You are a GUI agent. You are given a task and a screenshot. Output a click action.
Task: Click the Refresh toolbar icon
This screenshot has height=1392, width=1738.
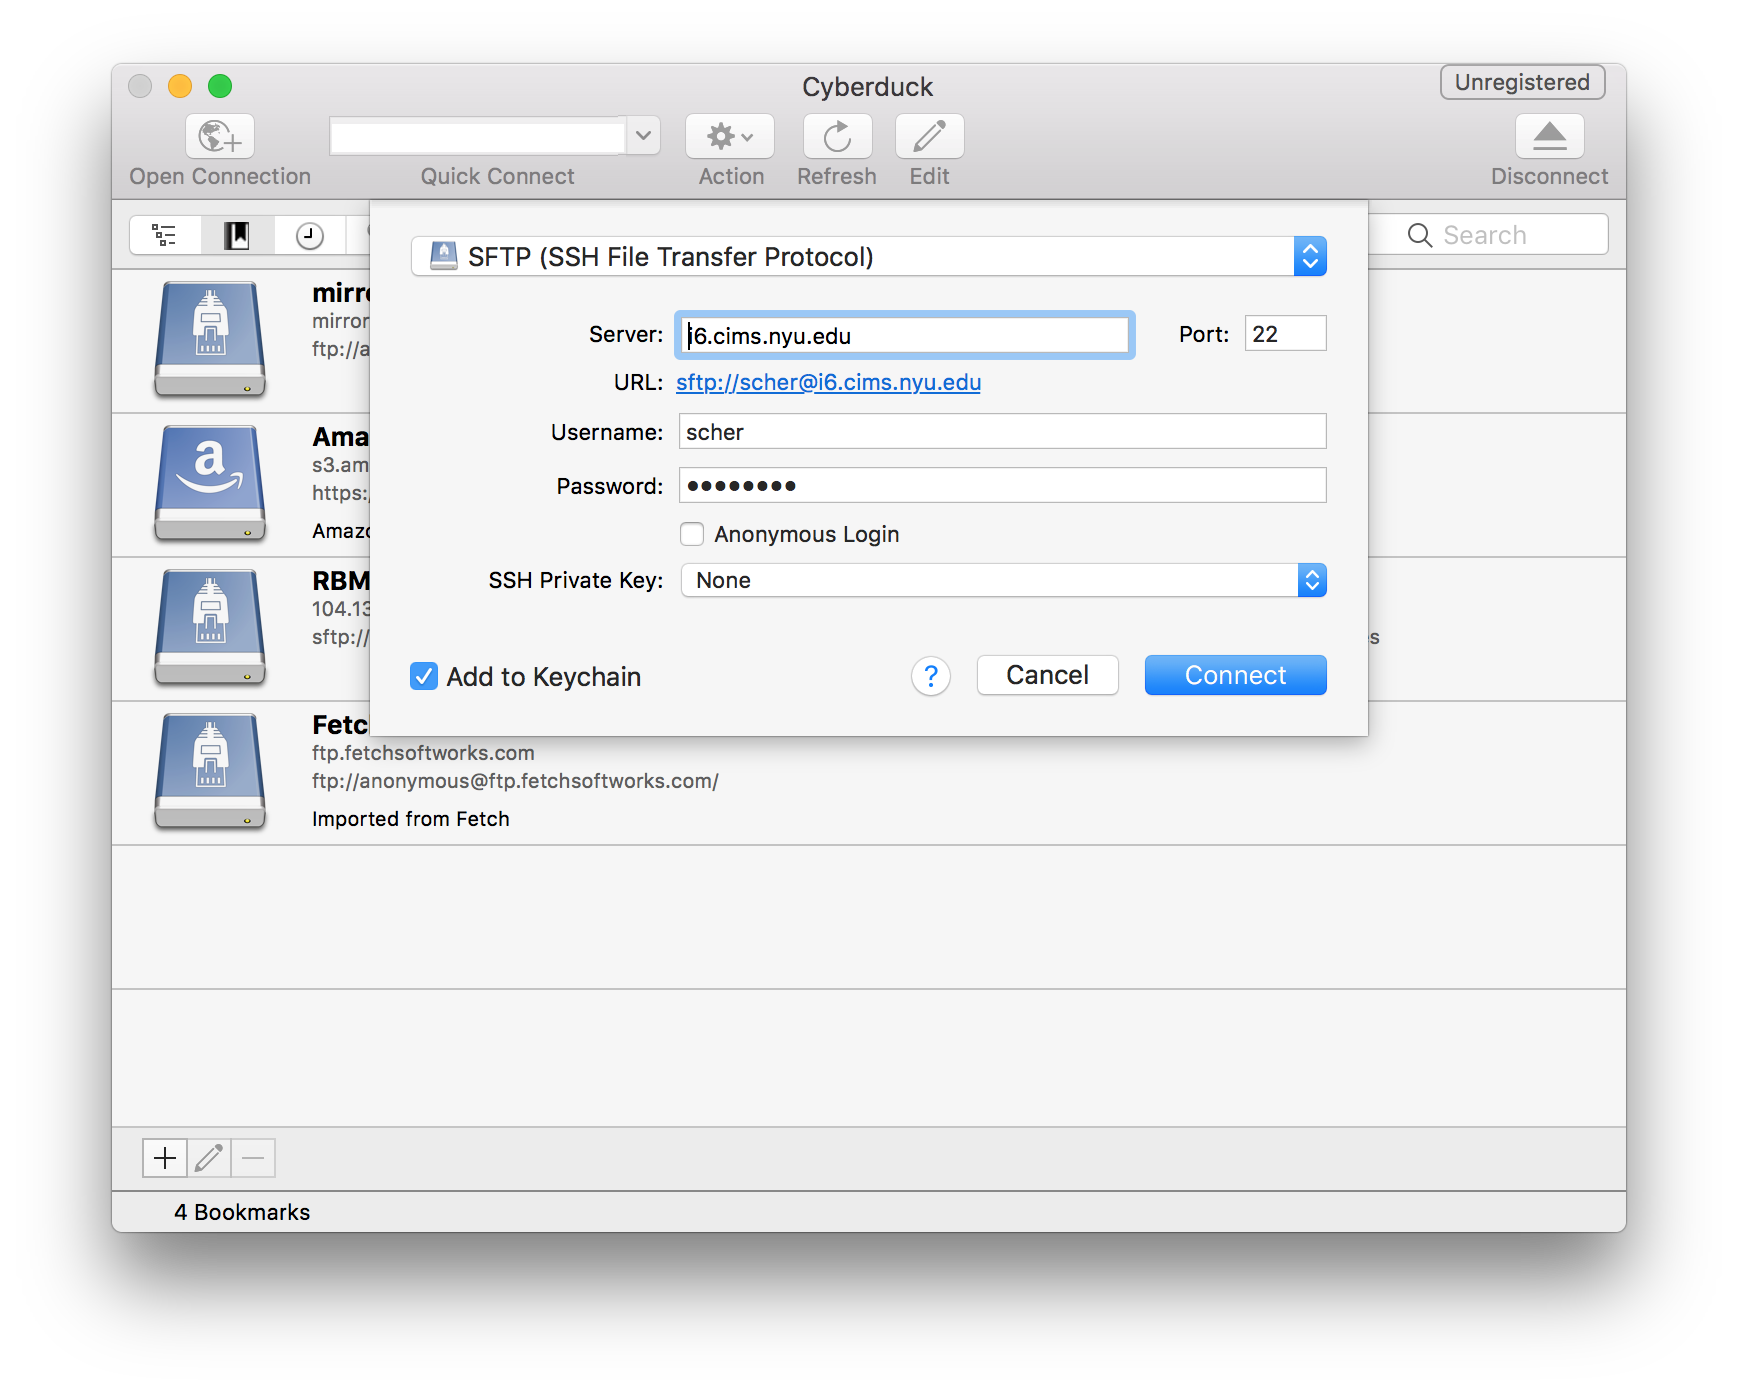pyautogui.click(x=838, y=136)
